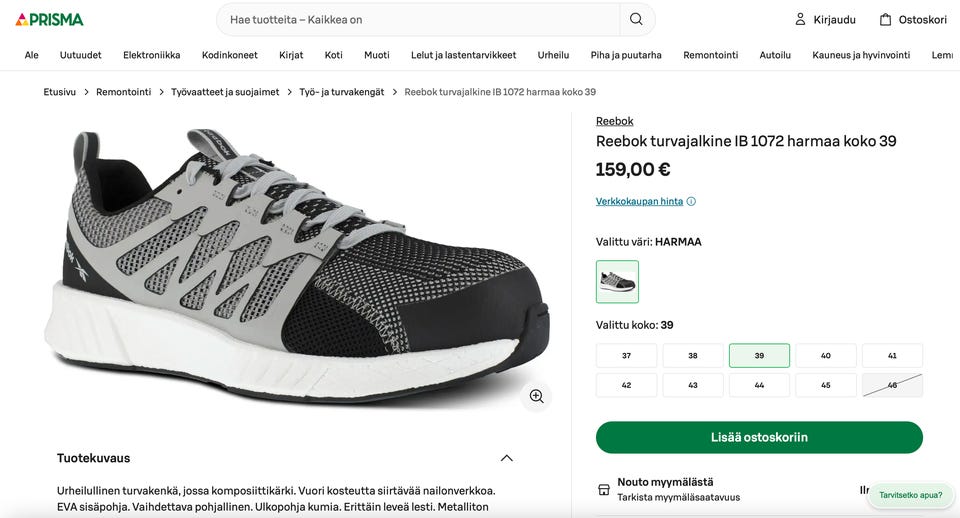Image resolution: width=960 pixels, height=518 pixels.
Task: Select shoe size 45
Action: click(825, 385)
